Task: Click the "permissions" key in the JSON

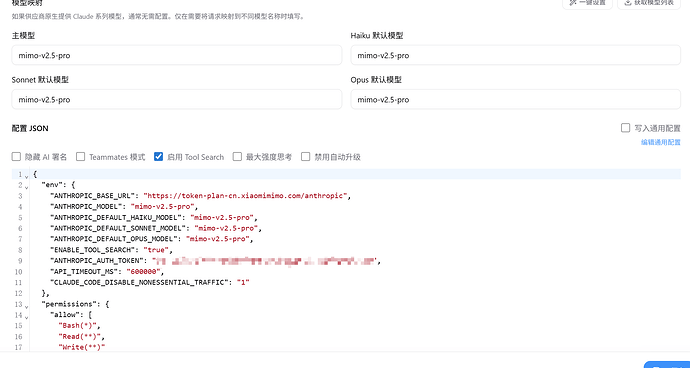Action: click(x=67, y=304)
